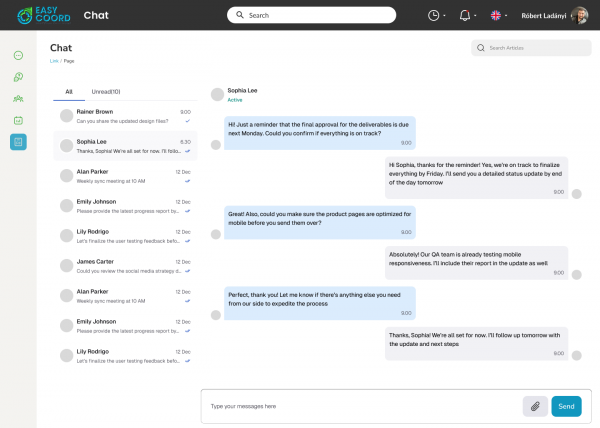This screenshot has height=428, width=600.
Task: Select the All conversations tab
Action: pos(69,92)
